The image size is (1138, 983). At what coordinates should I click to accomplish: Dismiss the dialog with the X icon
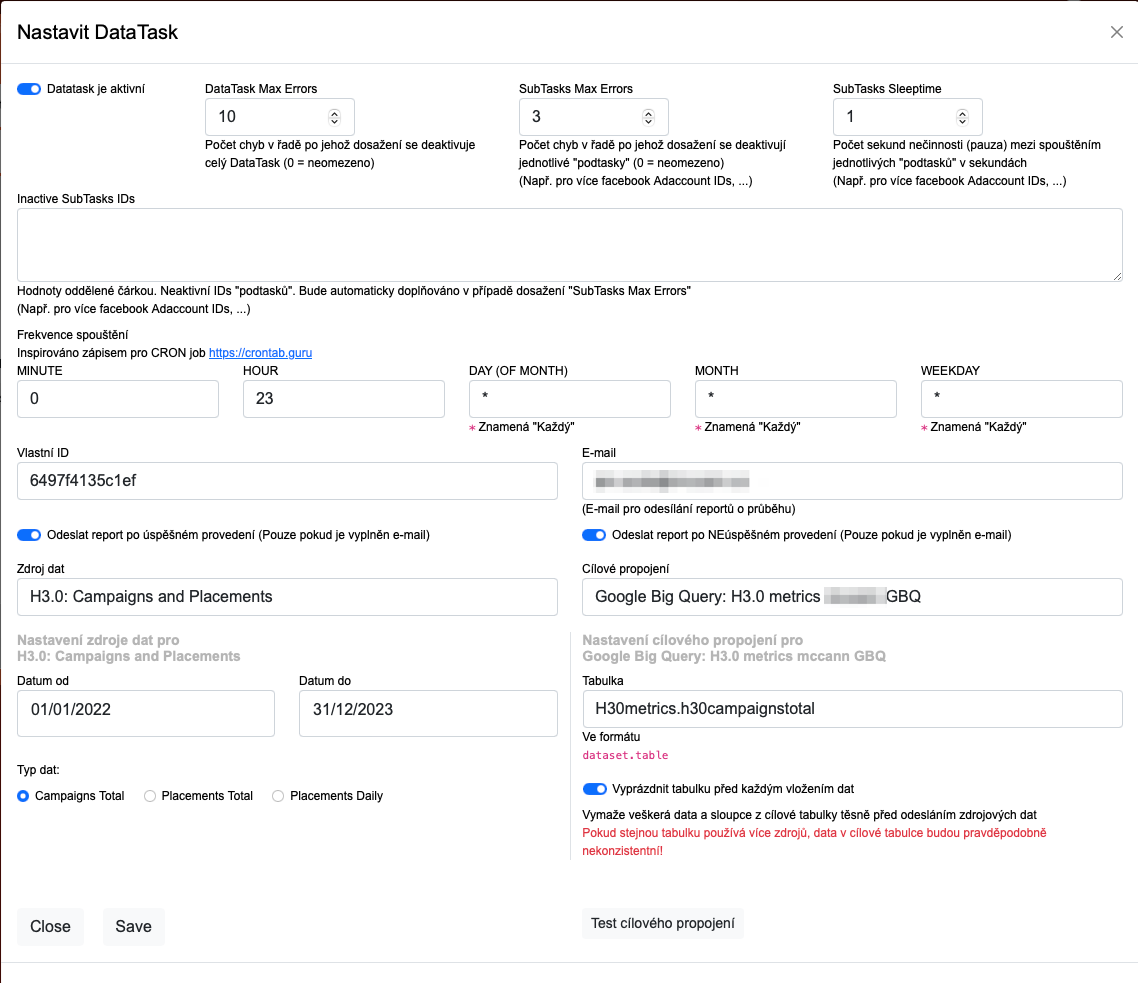[1116, 32]
